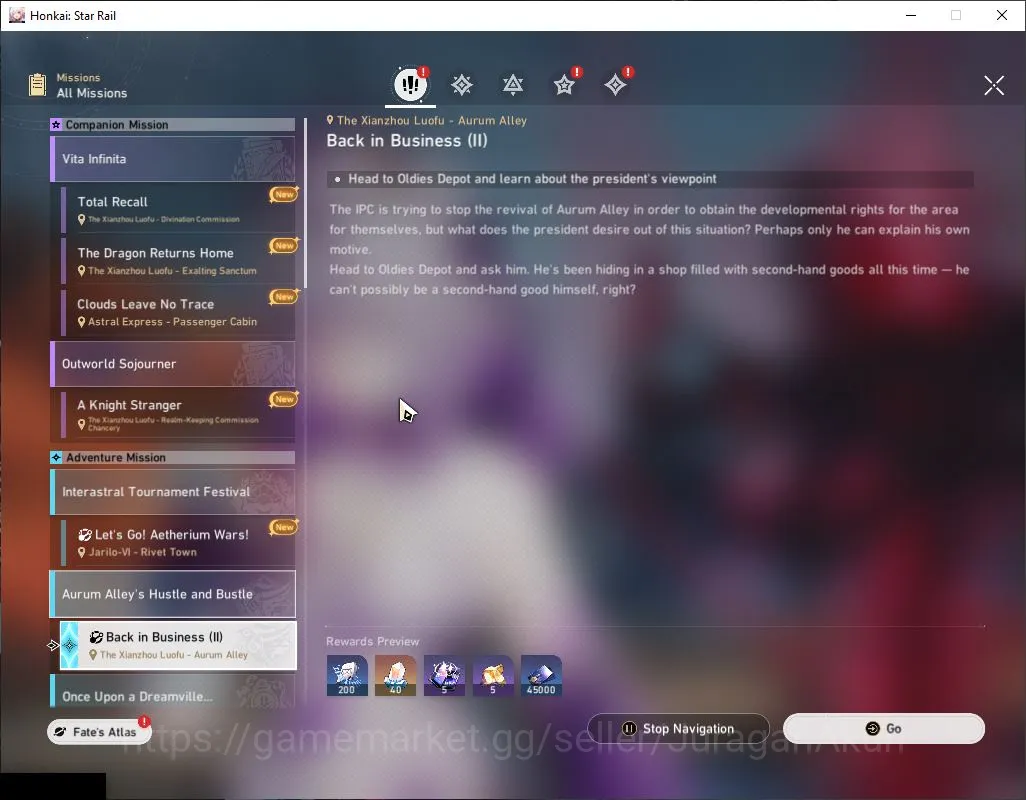Click the Astral Express - Passenger Cabin location
Image resolution: width=1026 pixels, height=800 pixels.
[173, 322]
